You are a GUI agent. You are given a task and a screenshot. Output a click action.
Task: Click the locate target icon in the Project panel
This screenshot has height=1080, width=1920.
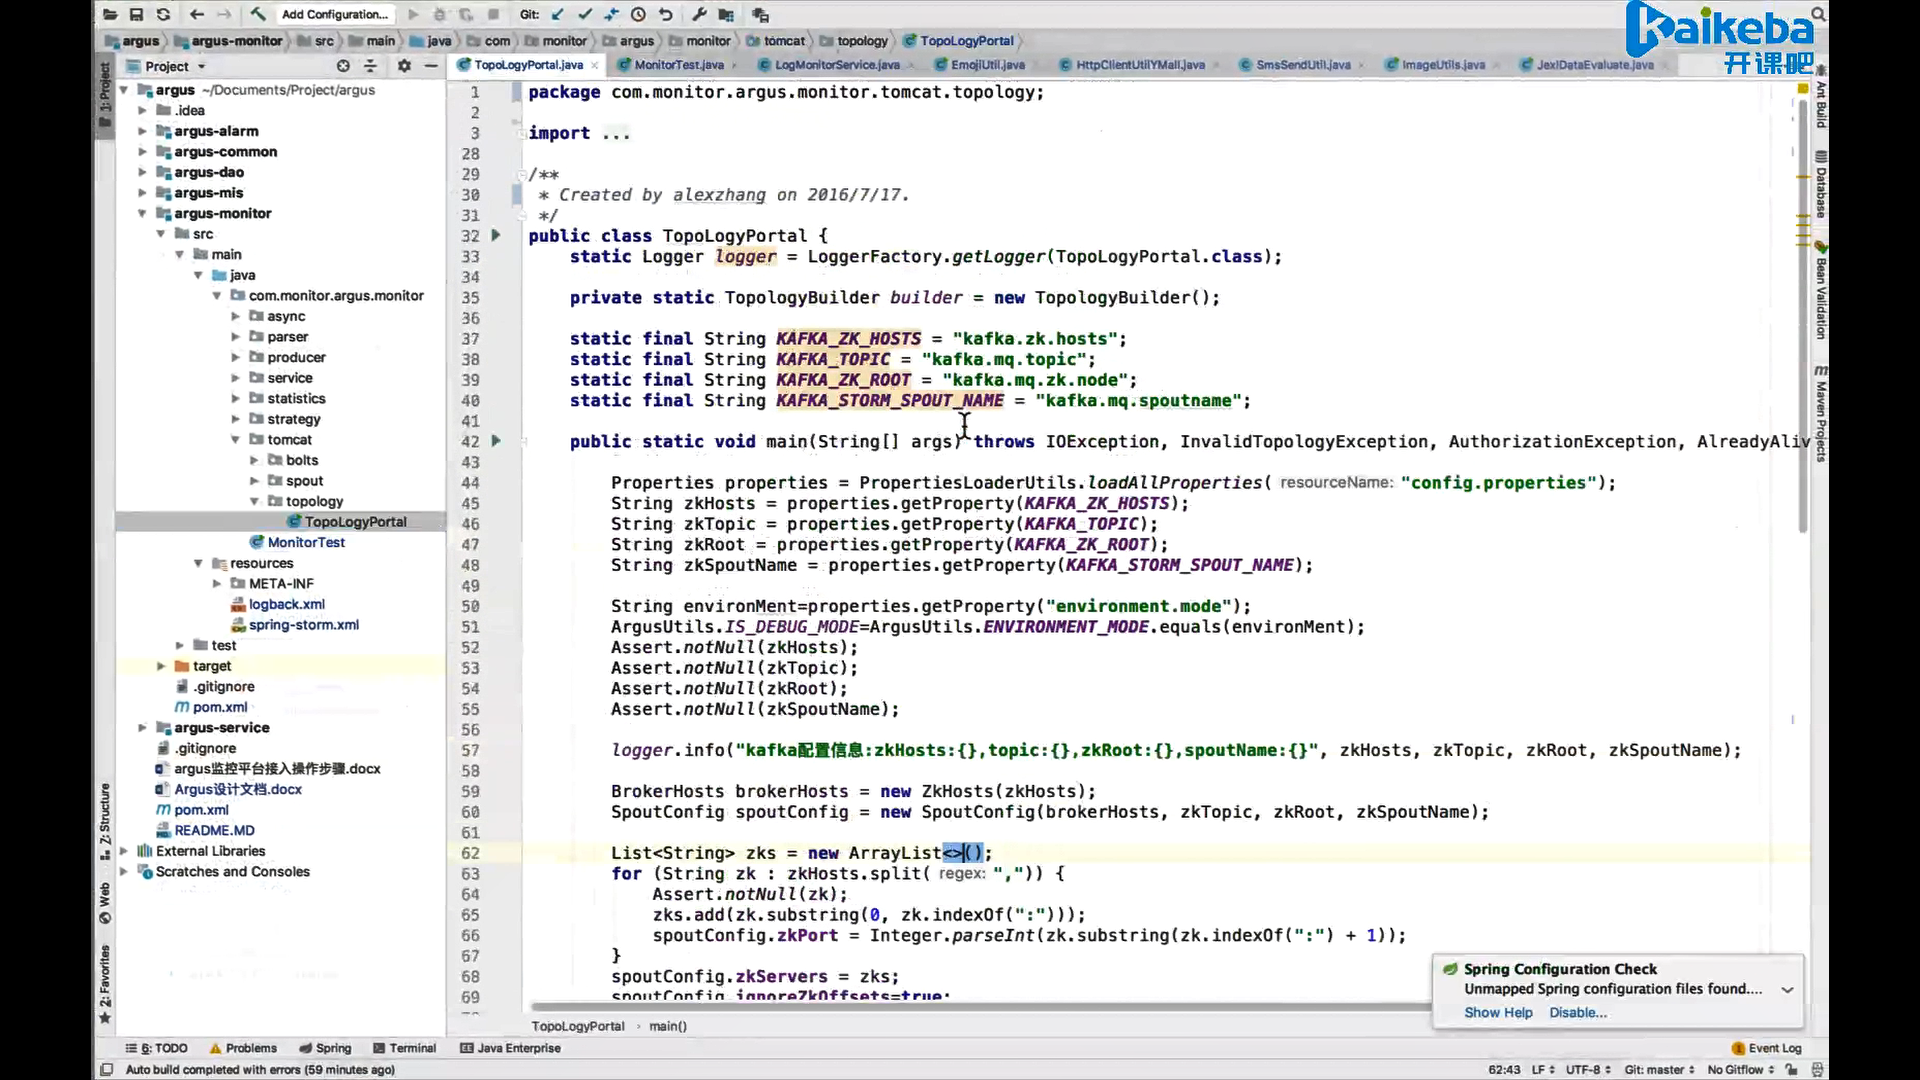pyautogui.click(x=343, y=66)
